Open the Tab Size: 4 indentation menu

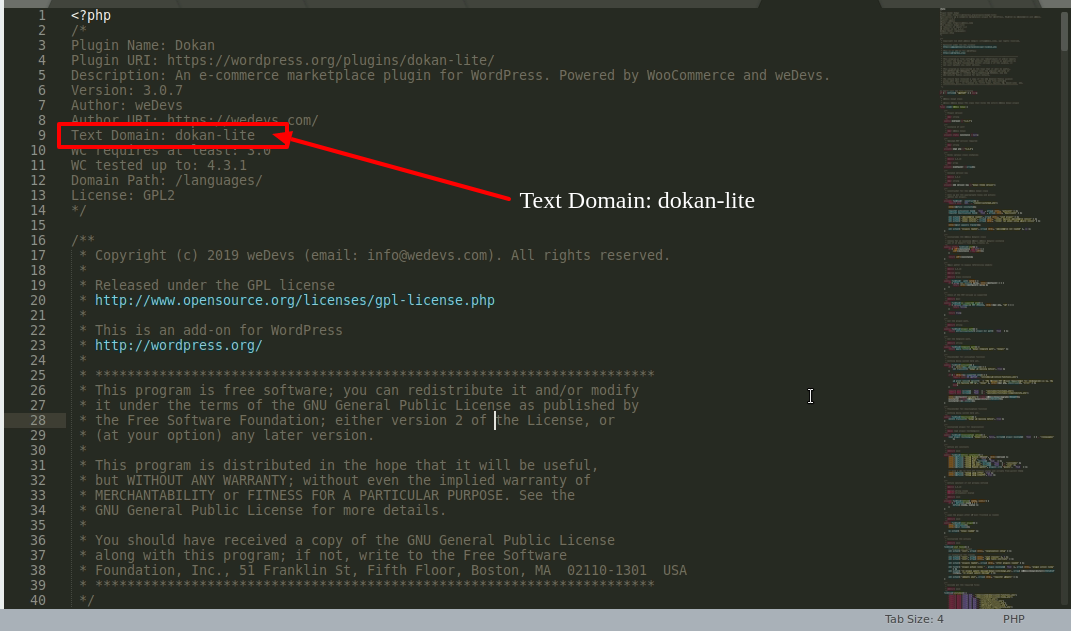coord(914,619)
